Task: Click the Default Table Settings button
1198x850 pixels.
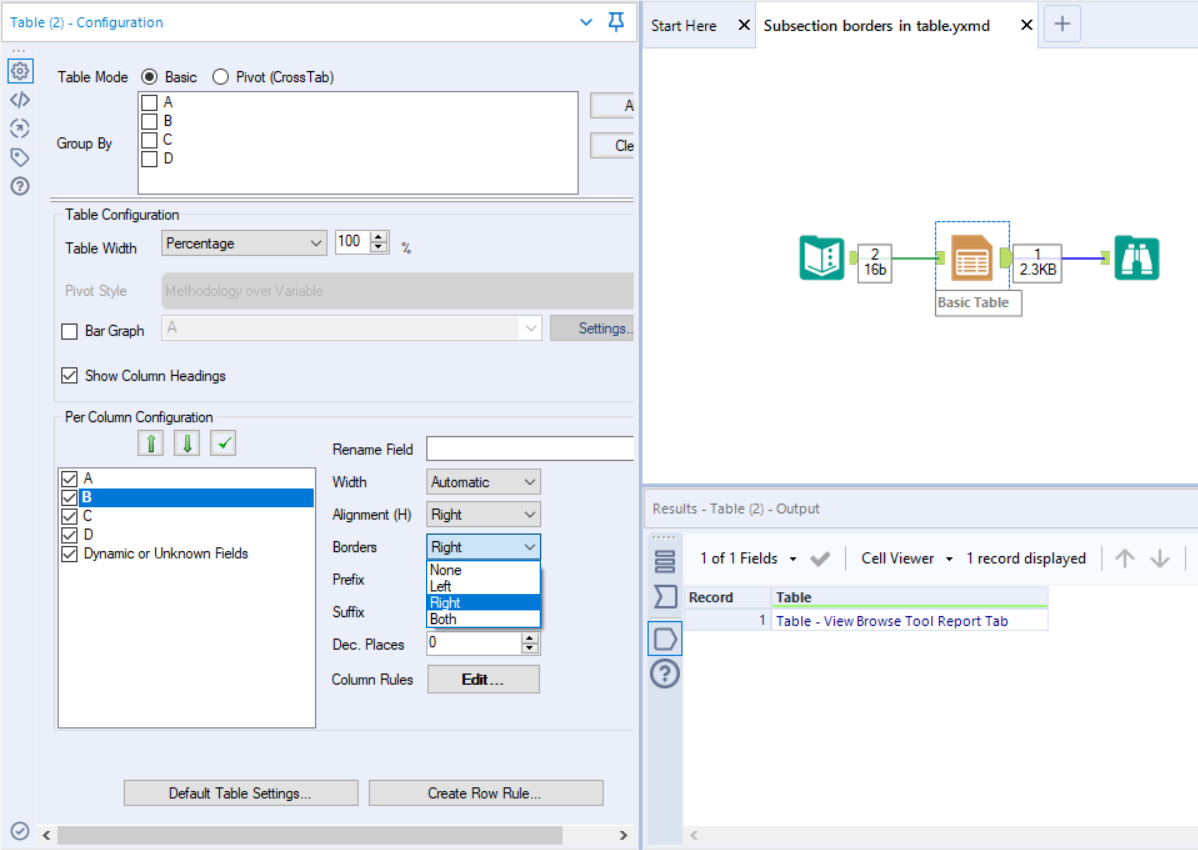Action: click(x=240, y=792)
